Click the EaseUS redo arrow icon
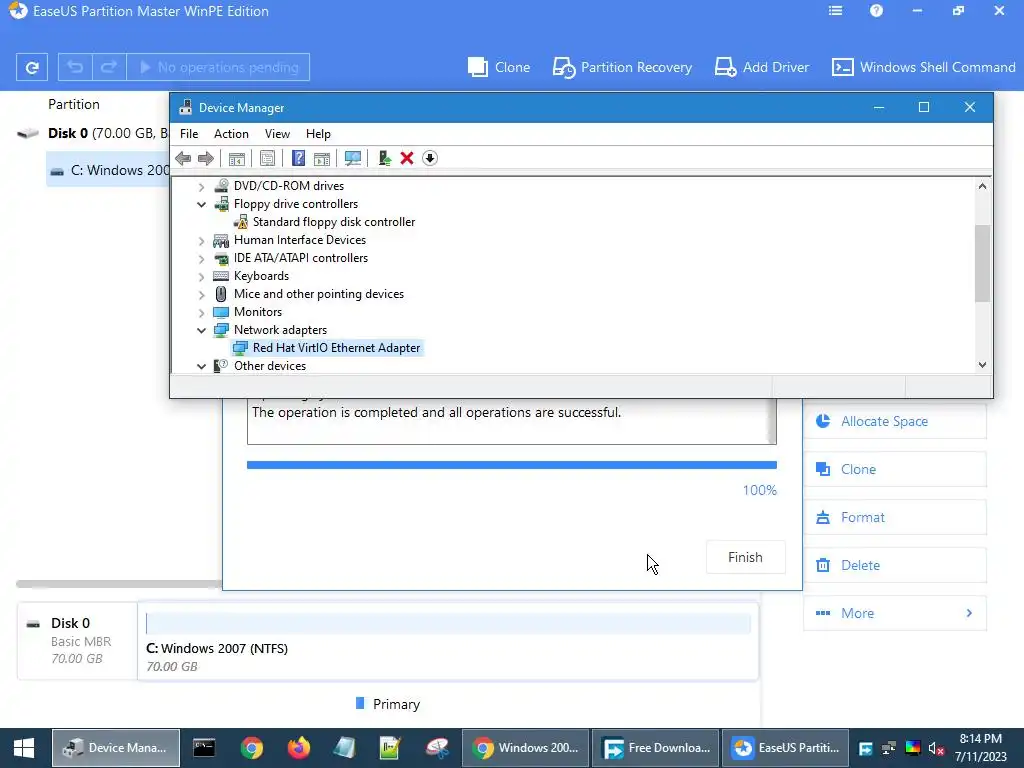The image size is (1024, 768). 109,67
